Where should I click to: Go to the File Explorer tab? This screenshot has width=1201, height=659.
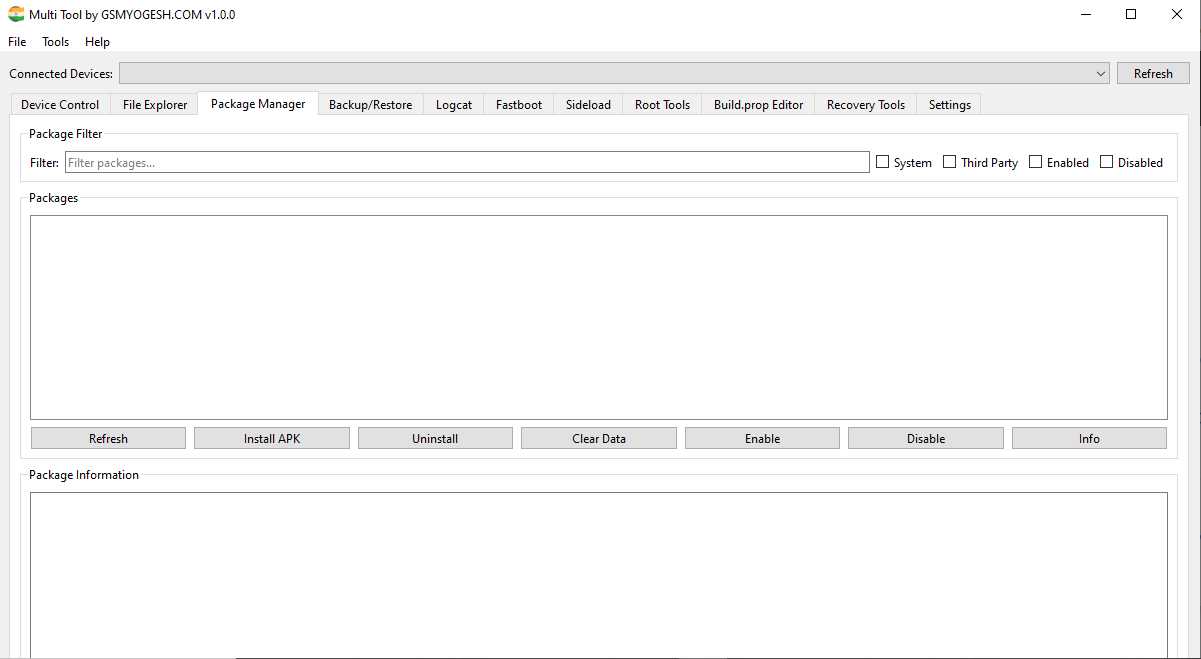[x=155, y=105]
